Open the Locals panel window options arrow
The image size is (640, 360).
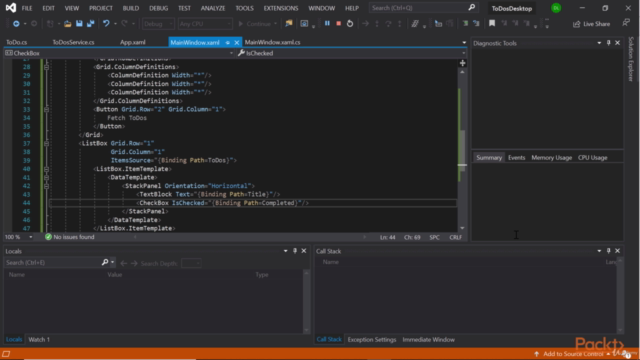(x=285, y=251)
